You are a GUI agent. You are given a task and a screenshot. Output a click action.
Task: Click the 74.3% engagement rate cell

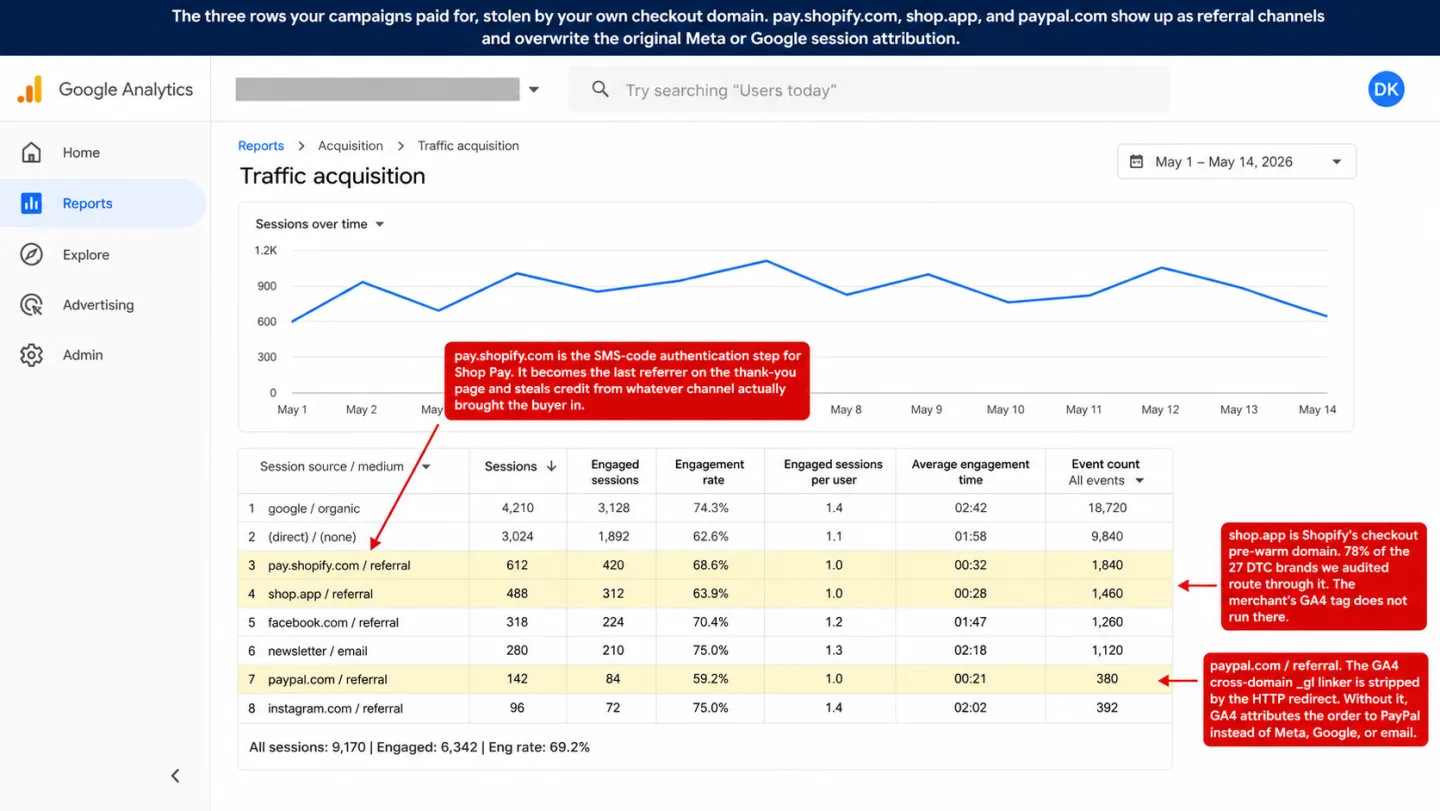click(710, 508)
